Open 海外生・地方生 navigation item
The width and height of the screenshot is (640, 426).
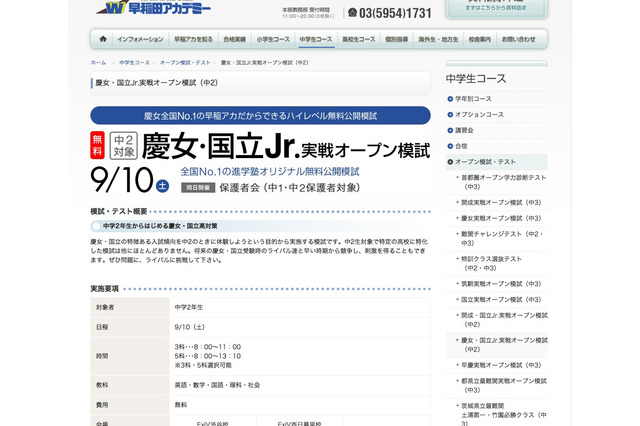(x=438, y=40)
